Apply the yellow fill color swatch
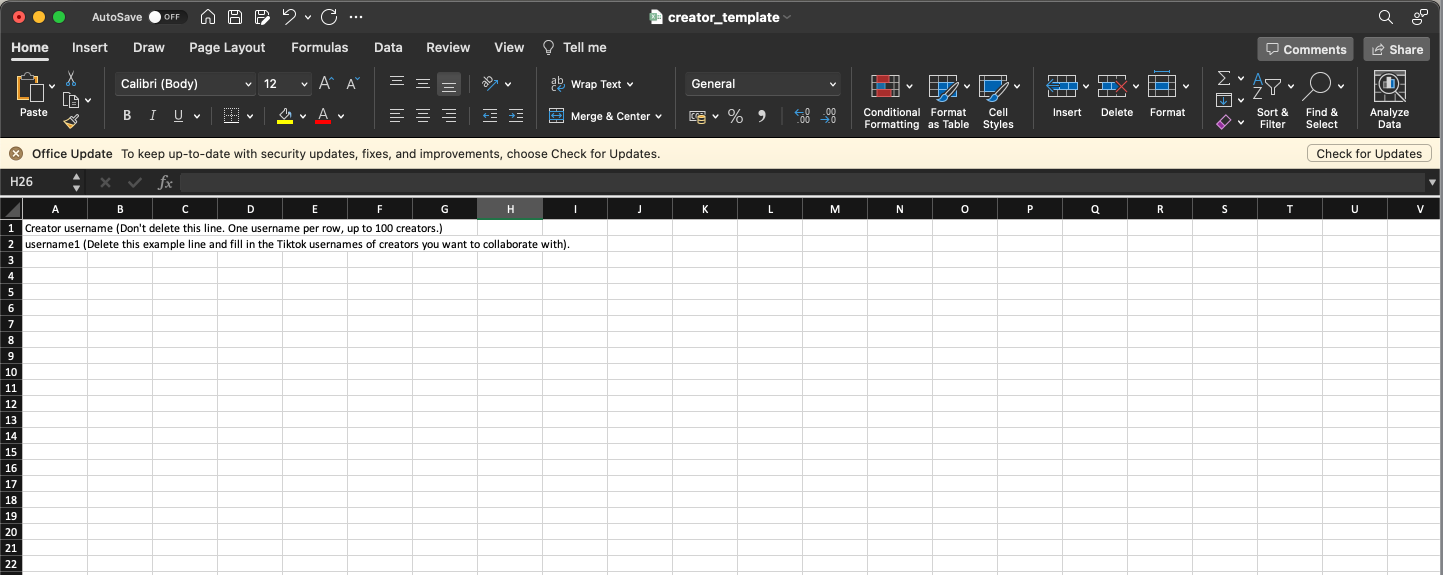 (x=285, y=116)
